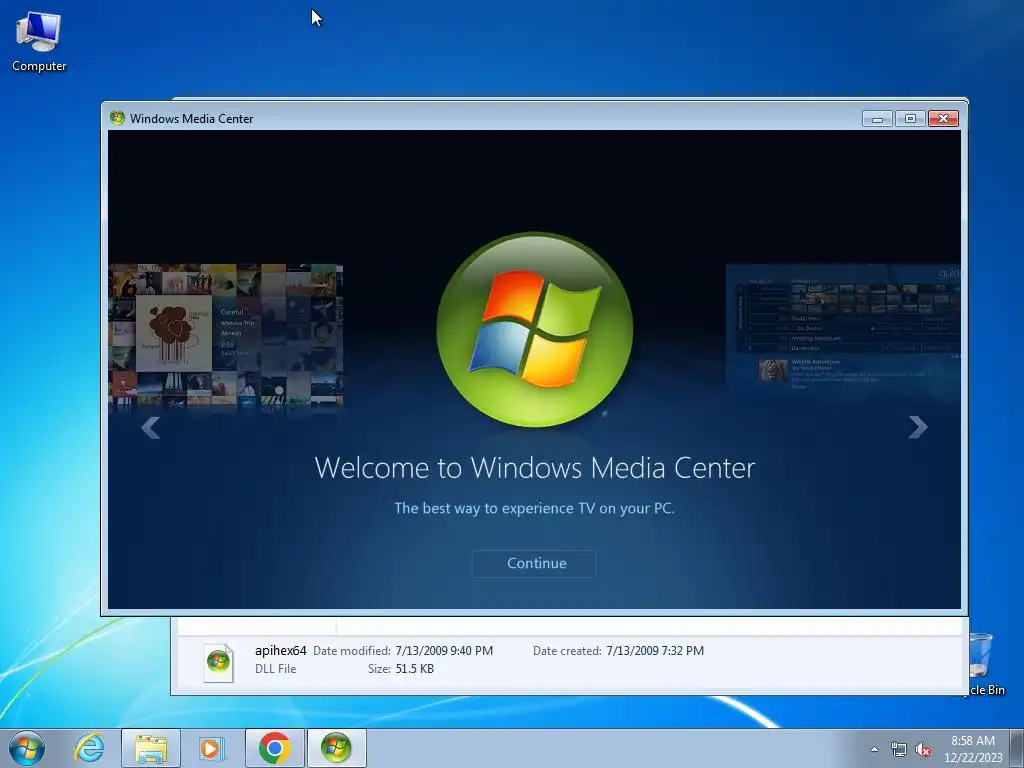Close the Windows Media Center window
This screenshot has width=1024, height=768.
coord(943,119)
